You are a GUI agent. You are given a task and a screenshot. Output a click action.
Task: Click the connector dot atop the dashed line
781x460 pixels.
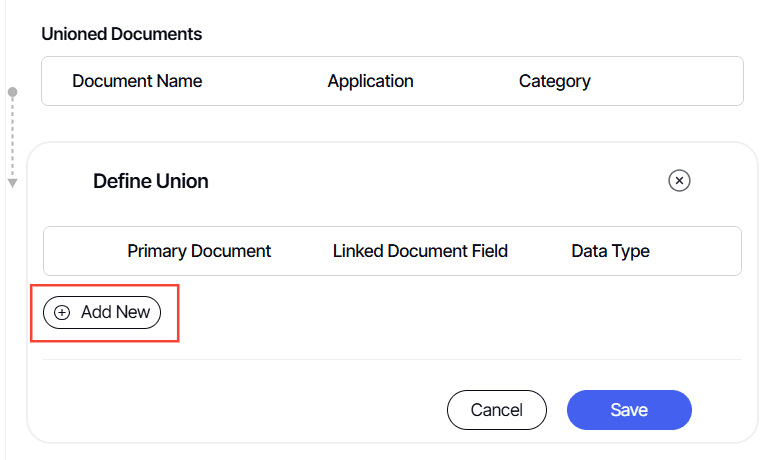click(13, 92)
